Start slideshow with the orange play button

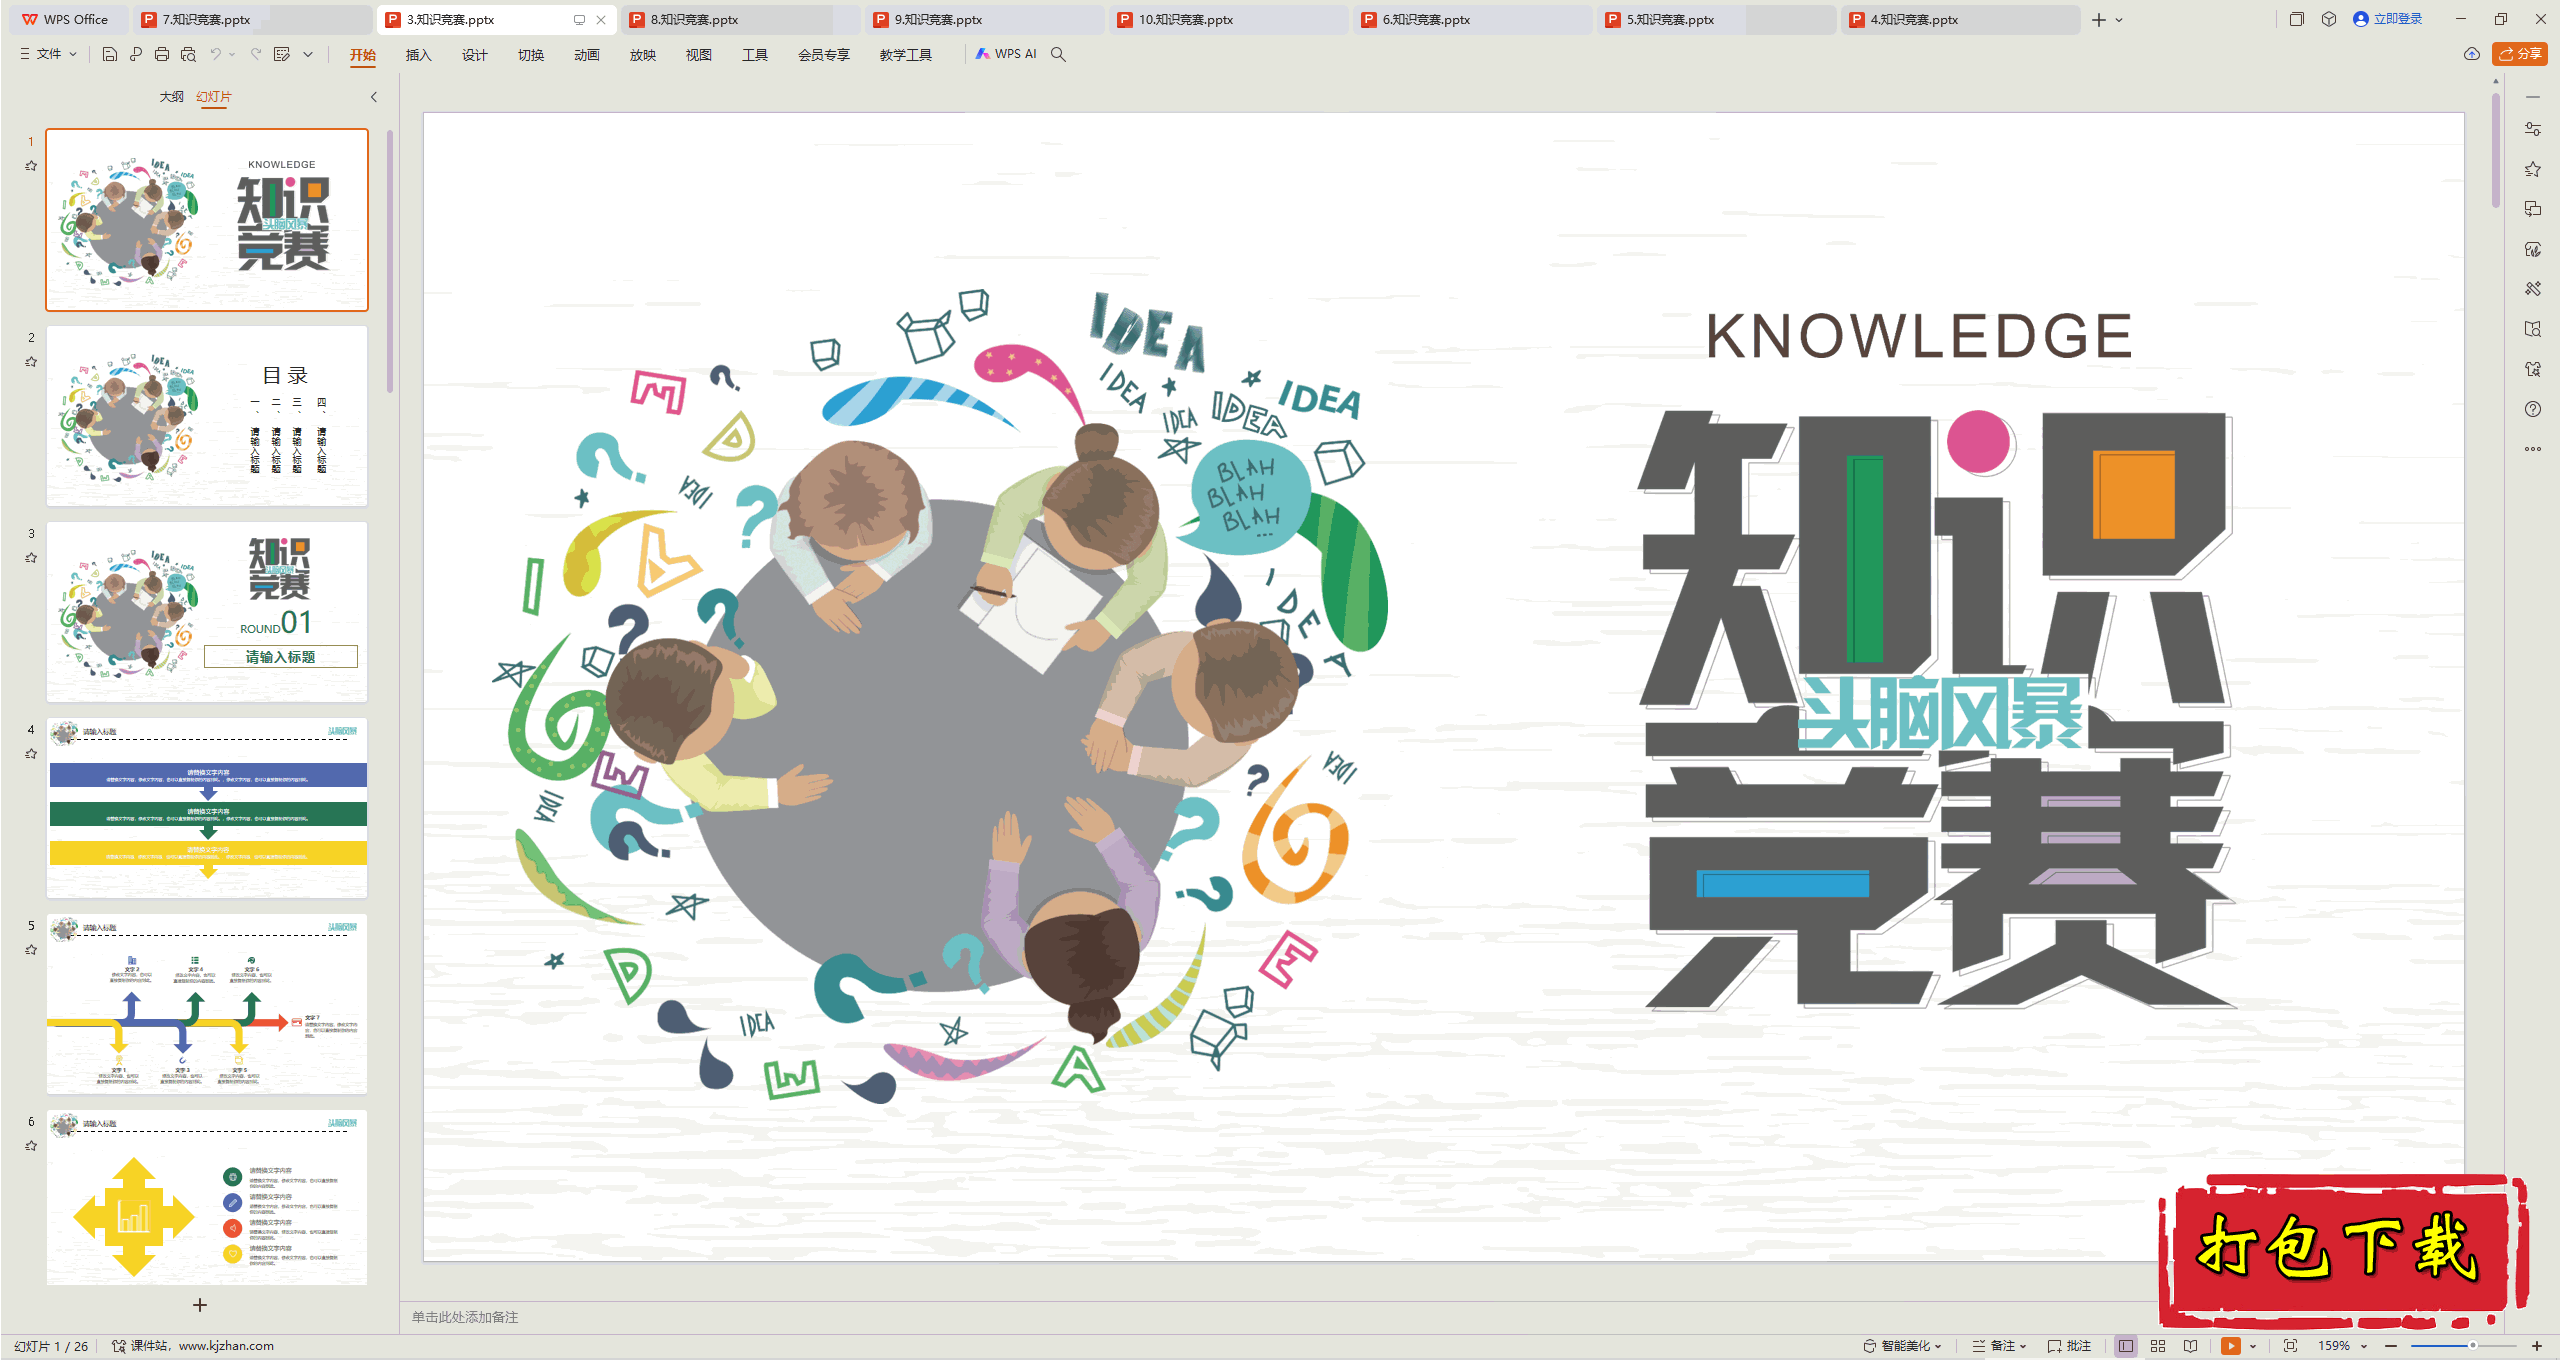click(2231, 1346)
